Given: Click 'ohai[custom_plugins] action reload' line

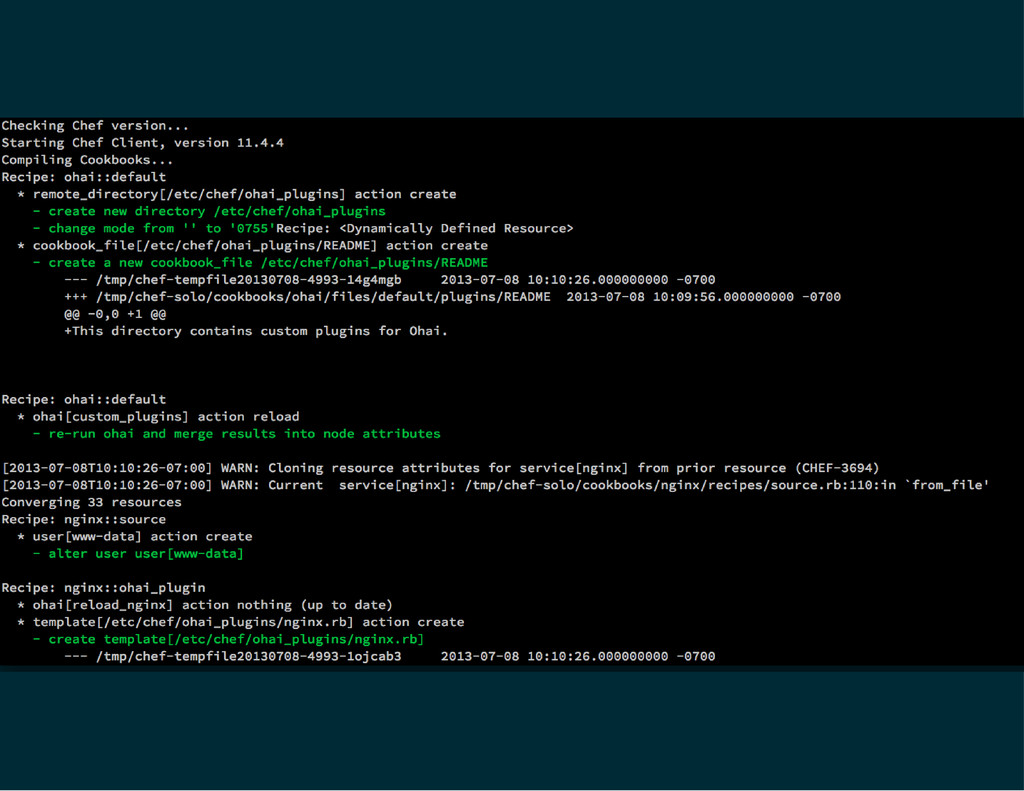Looking at the screenshot, I should click(x=158, y=416).
